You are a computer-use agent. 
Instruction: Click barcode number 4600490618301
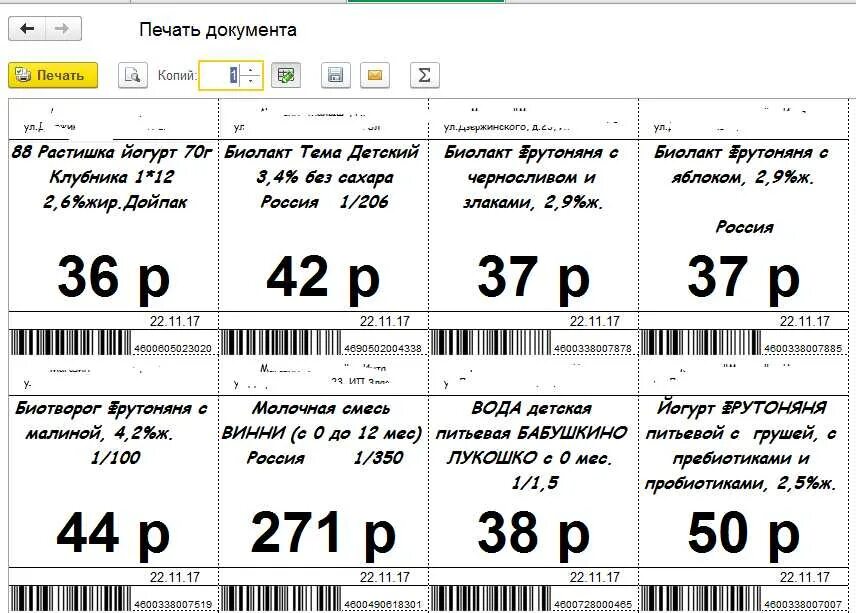point(383,605)
